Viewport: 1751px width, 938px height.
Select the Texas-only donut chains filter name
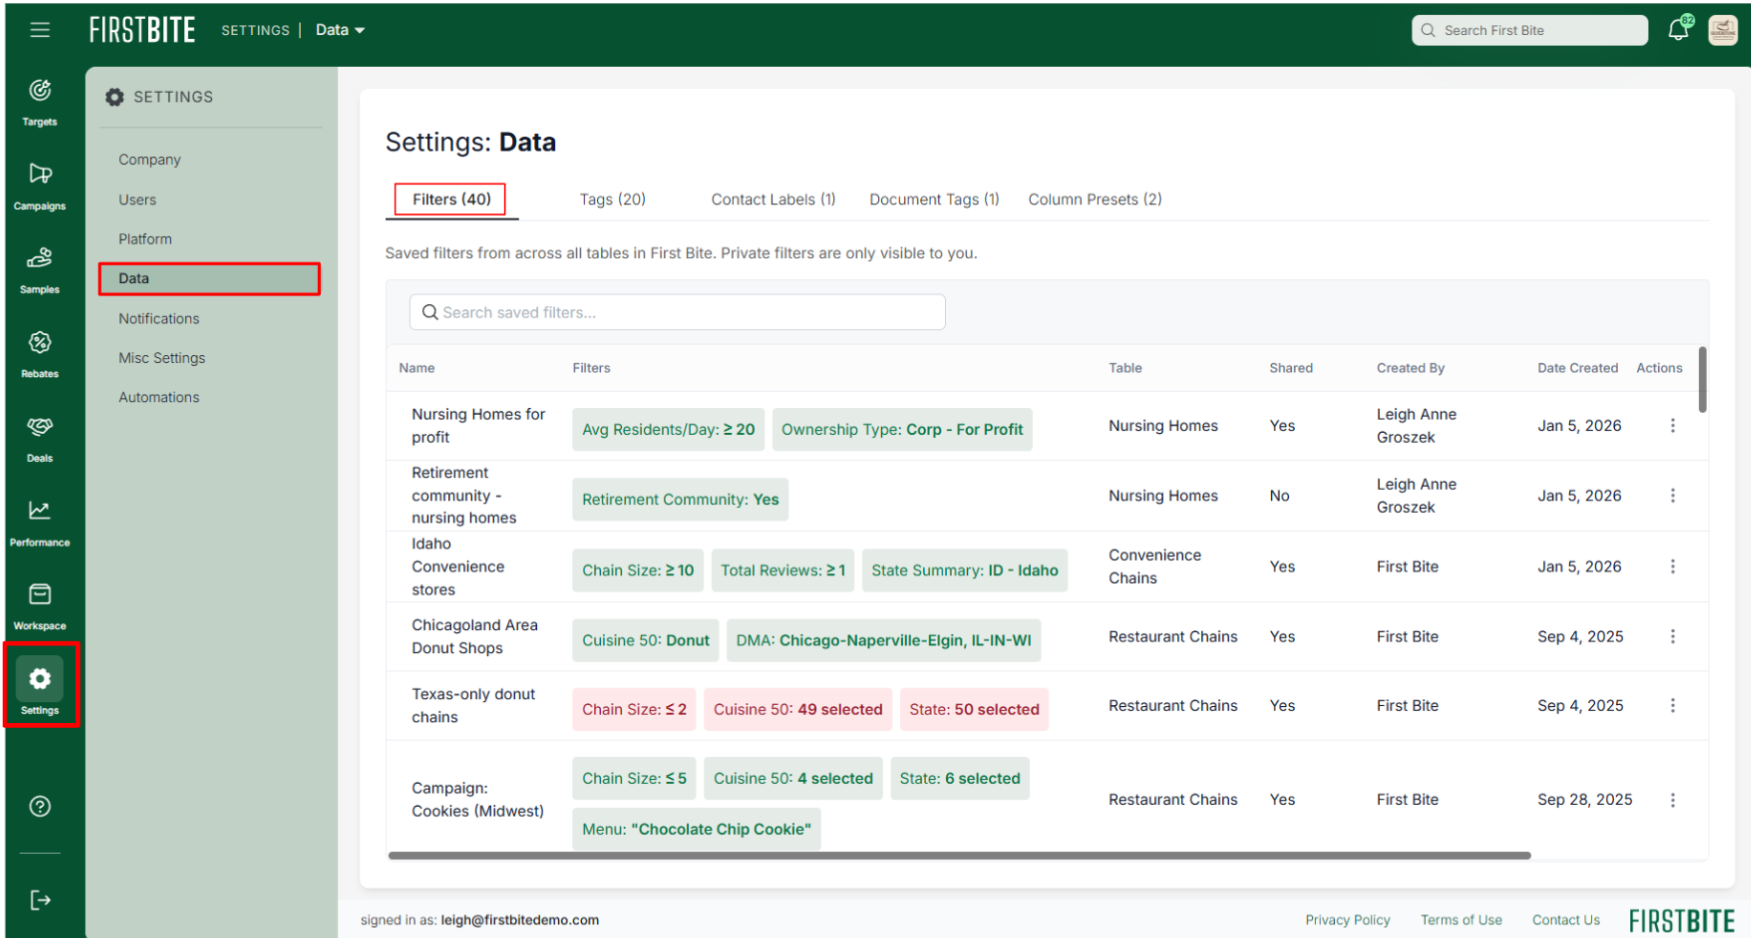tap(473, 706)
